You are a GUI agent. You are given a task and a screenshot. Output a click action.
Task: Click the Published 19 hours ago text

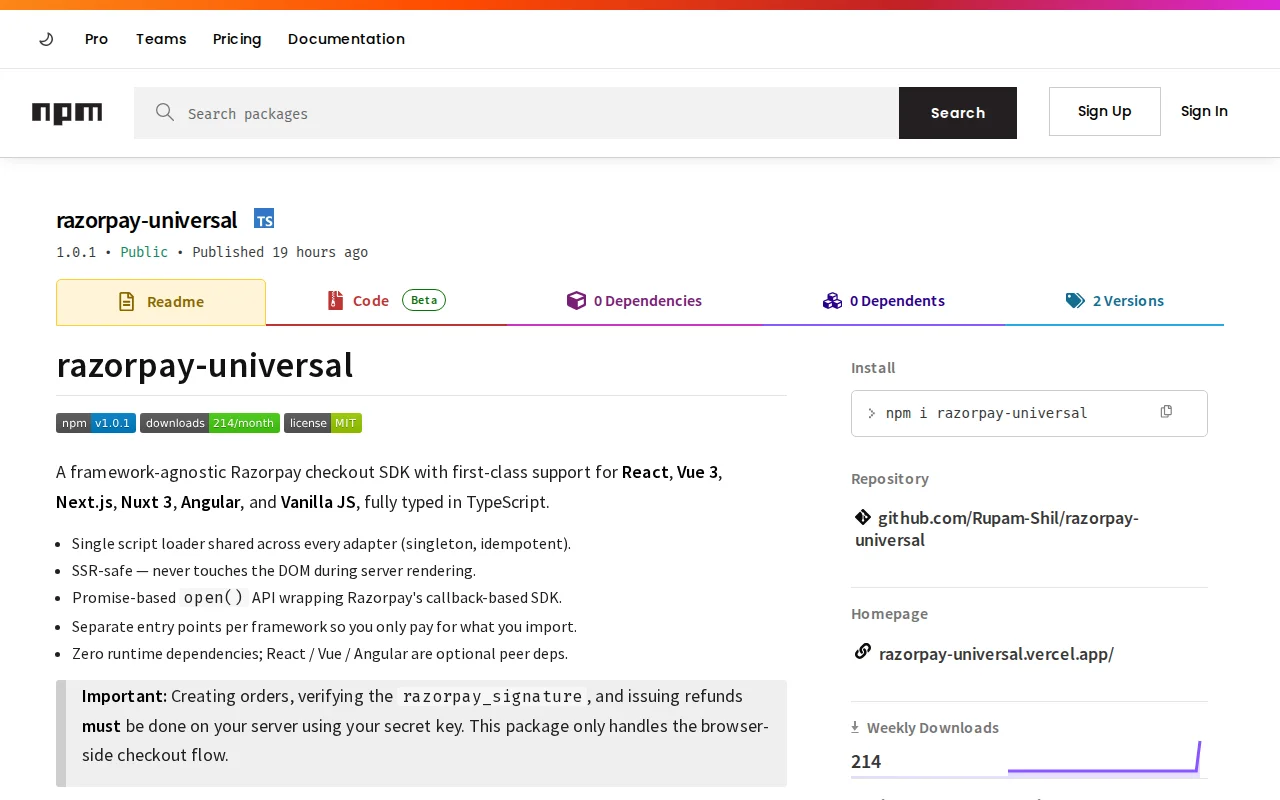pyautogui.click(x=280, y=252)
